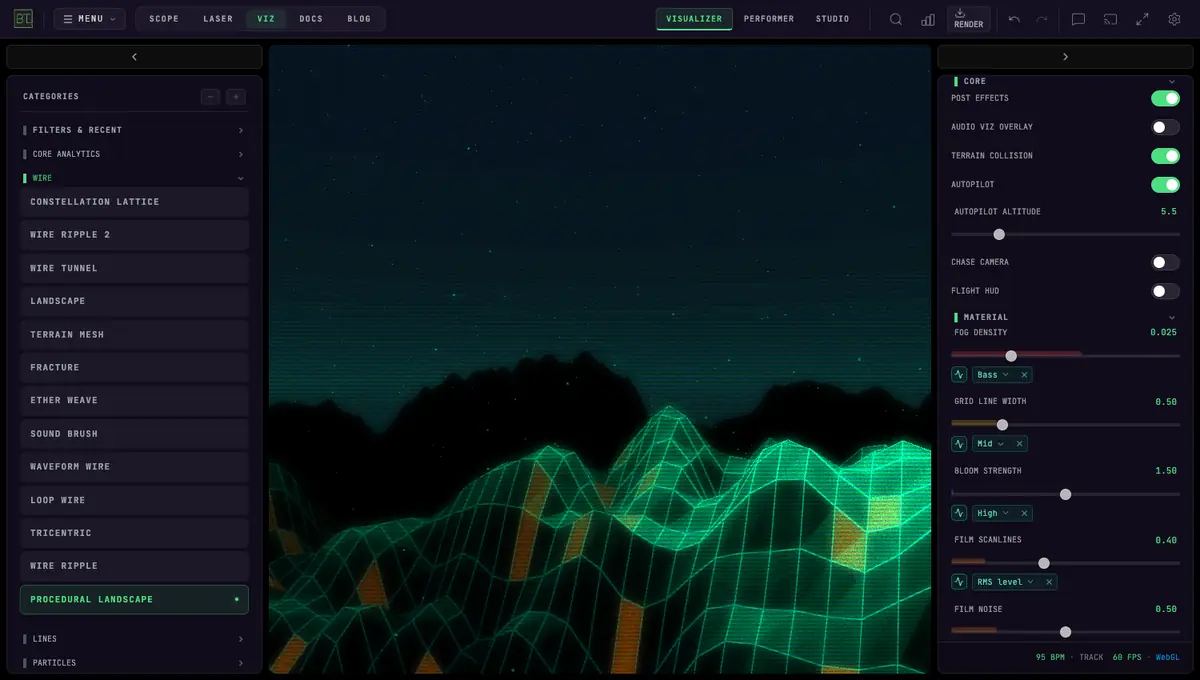This screenshot has width=1200, height=680.
Task: Remove the RMS level audio mapping
Action: click(1049, 582)
